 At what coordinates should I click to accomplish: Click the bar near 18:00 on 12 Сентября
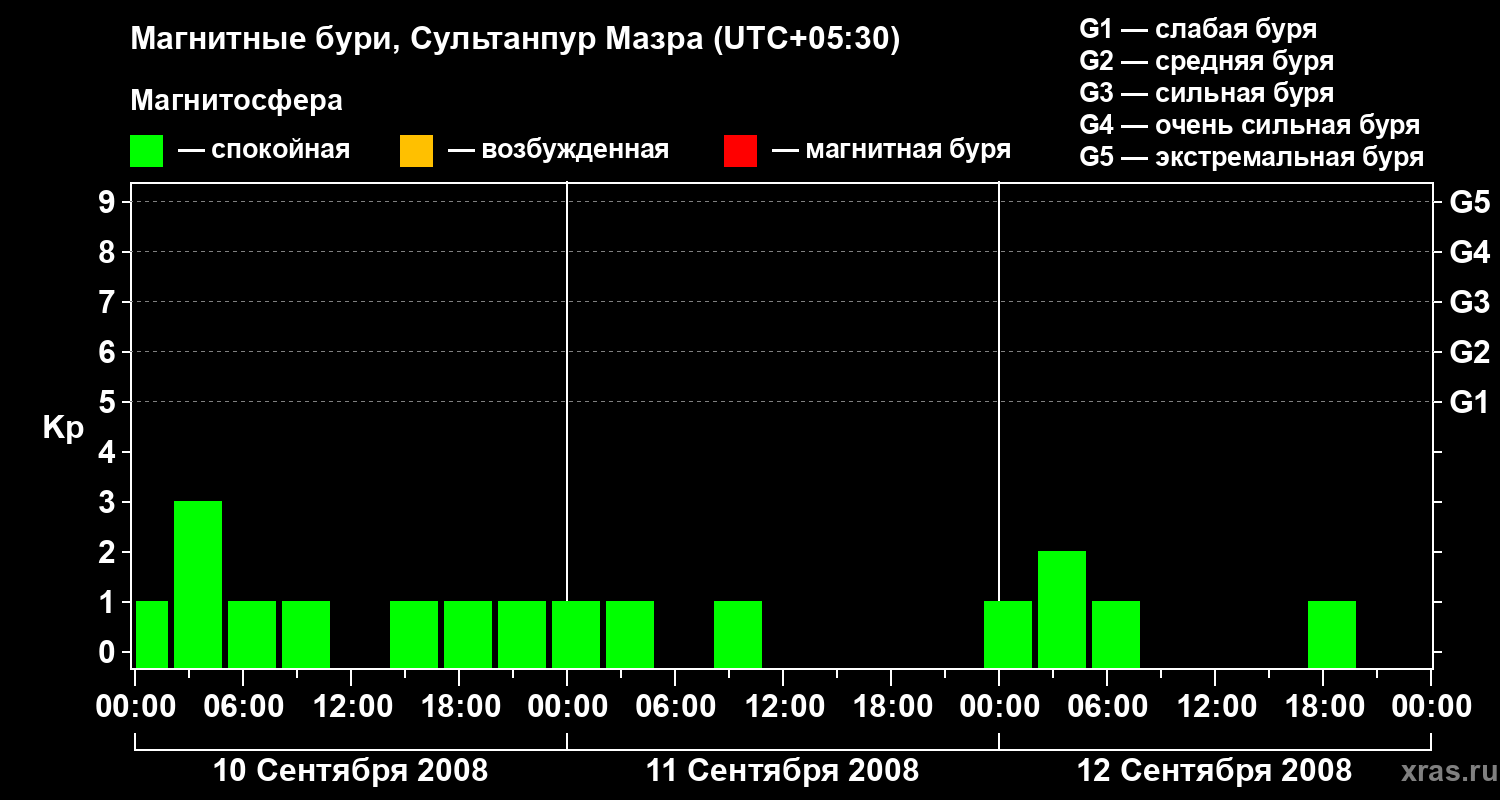[1332, 634]
